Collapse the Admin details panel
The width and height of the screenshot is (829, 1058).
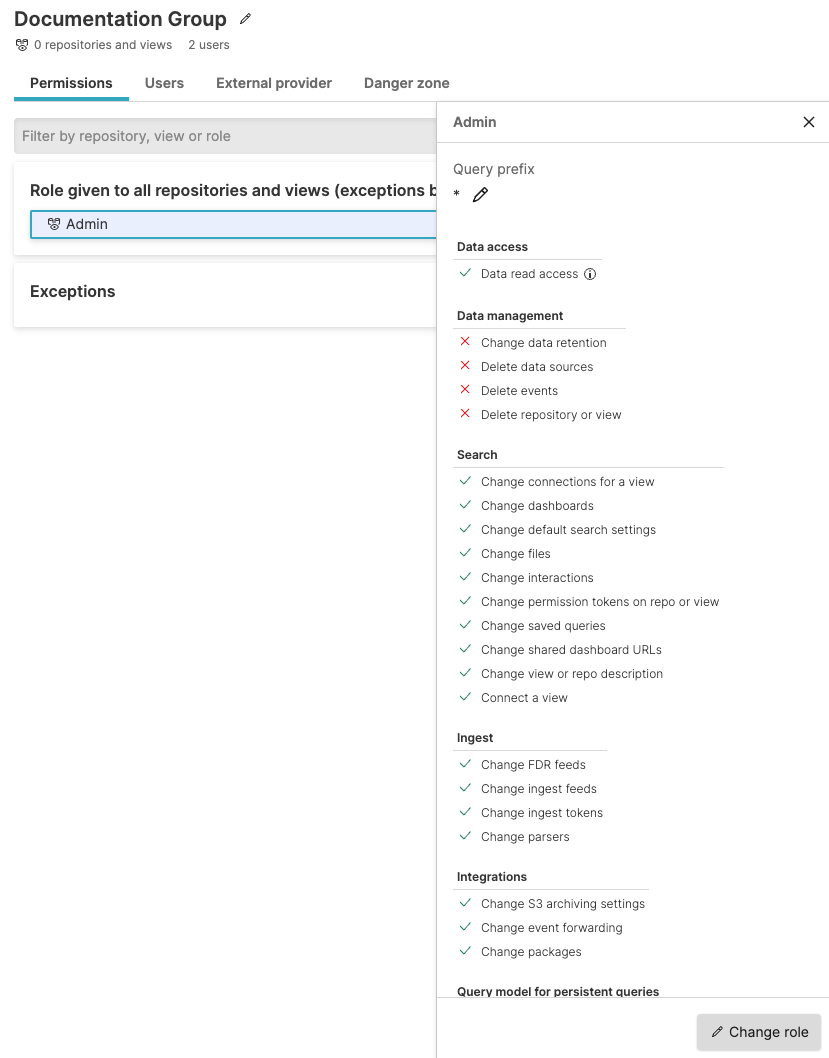click(809, 121)
